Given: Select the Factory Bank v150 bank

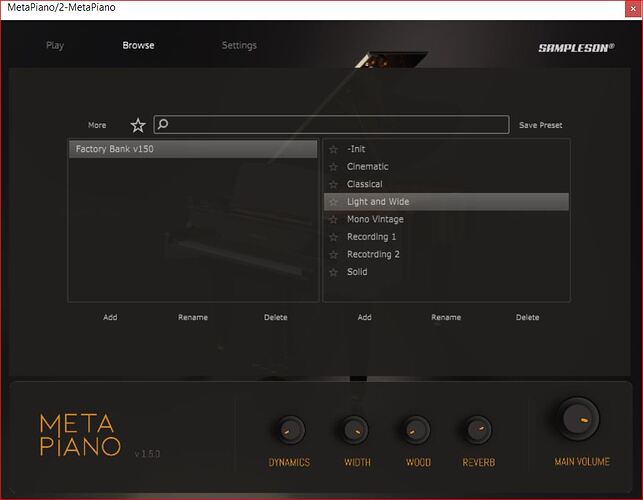Looking at the screenshot, I should click(193, 149).
